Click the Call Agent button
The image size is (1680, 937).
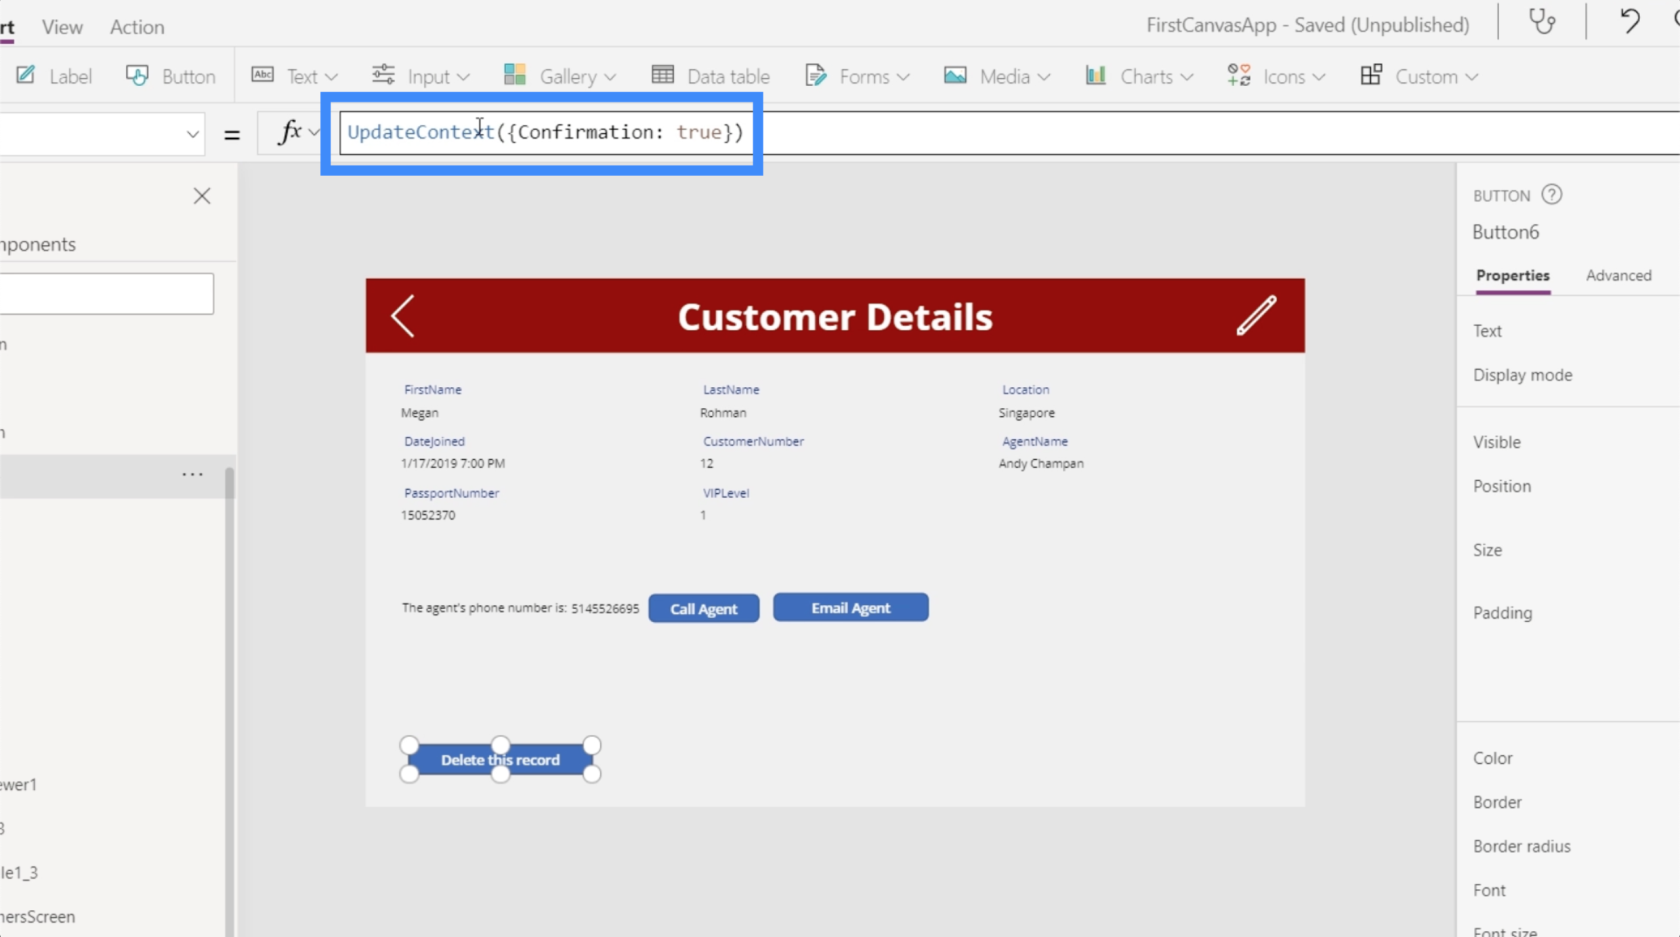[x=704, y=608]
